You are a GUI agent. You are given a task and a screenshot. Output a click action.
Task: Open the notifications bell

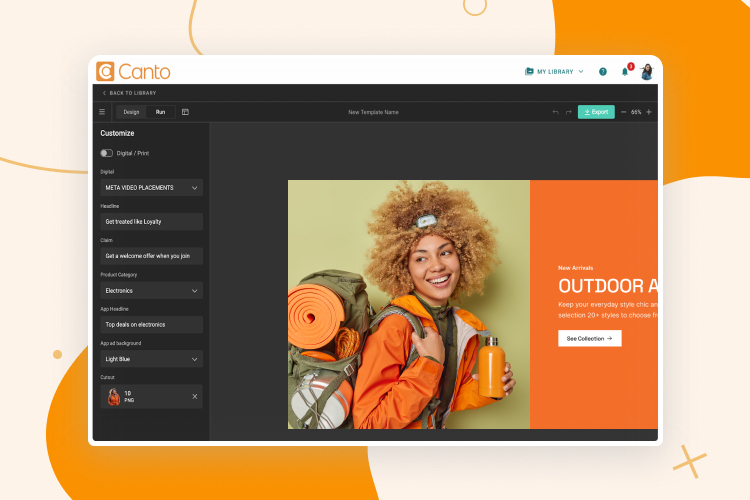(x=625, y=72)
